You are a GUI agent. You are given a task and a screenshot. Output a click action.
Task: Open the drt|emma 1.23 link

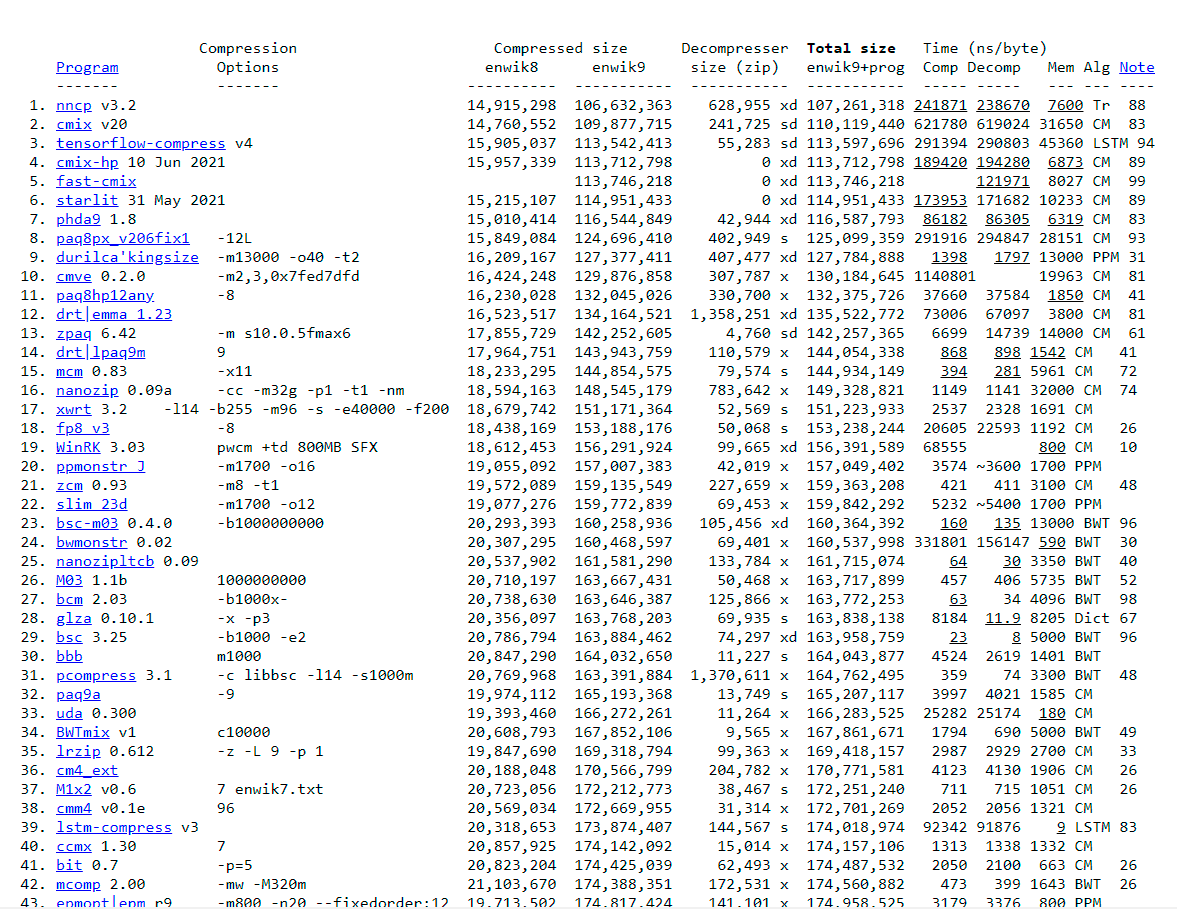click(114, 314)
